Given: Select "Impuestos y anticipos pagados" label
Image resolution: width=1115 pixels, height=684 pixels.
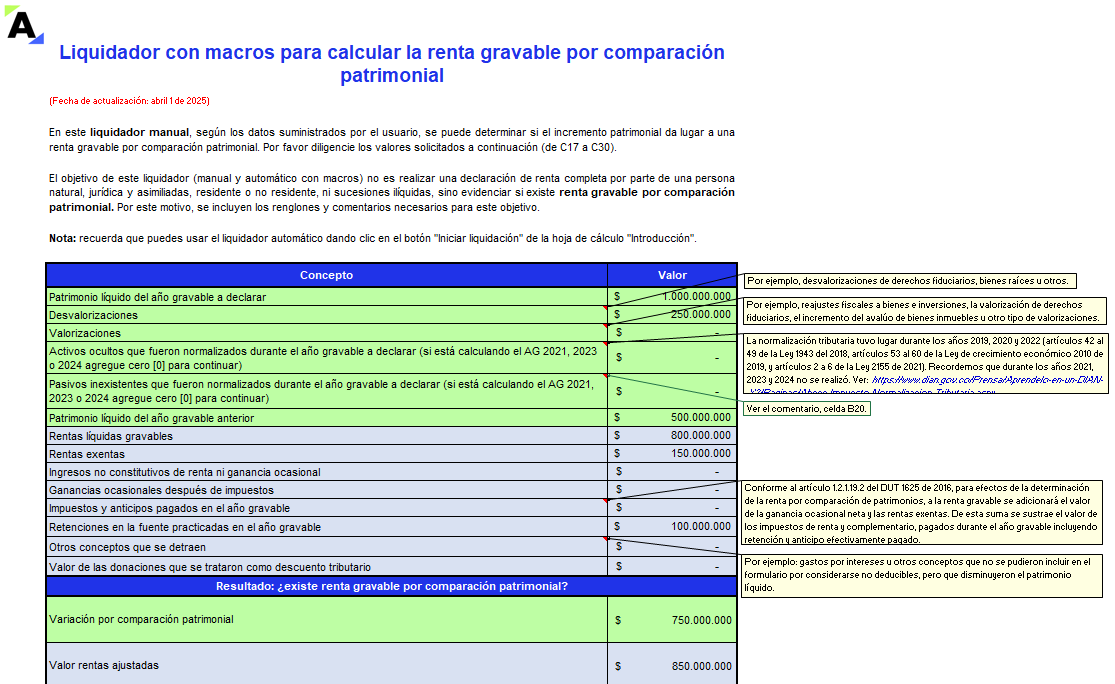Looking at the screenshot, I should (326, 508).
